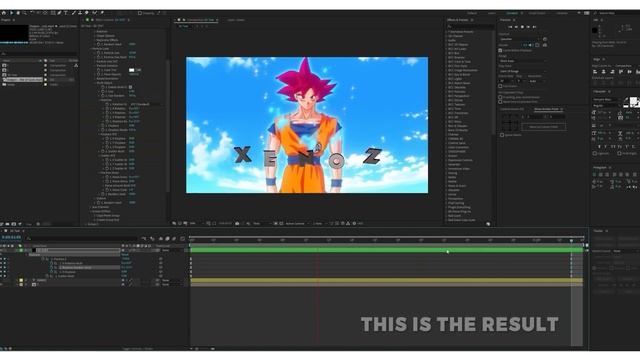The height and width of the screenshot is (360, 640).
Task: Click the Project panel search field
Action: [39, 53]
